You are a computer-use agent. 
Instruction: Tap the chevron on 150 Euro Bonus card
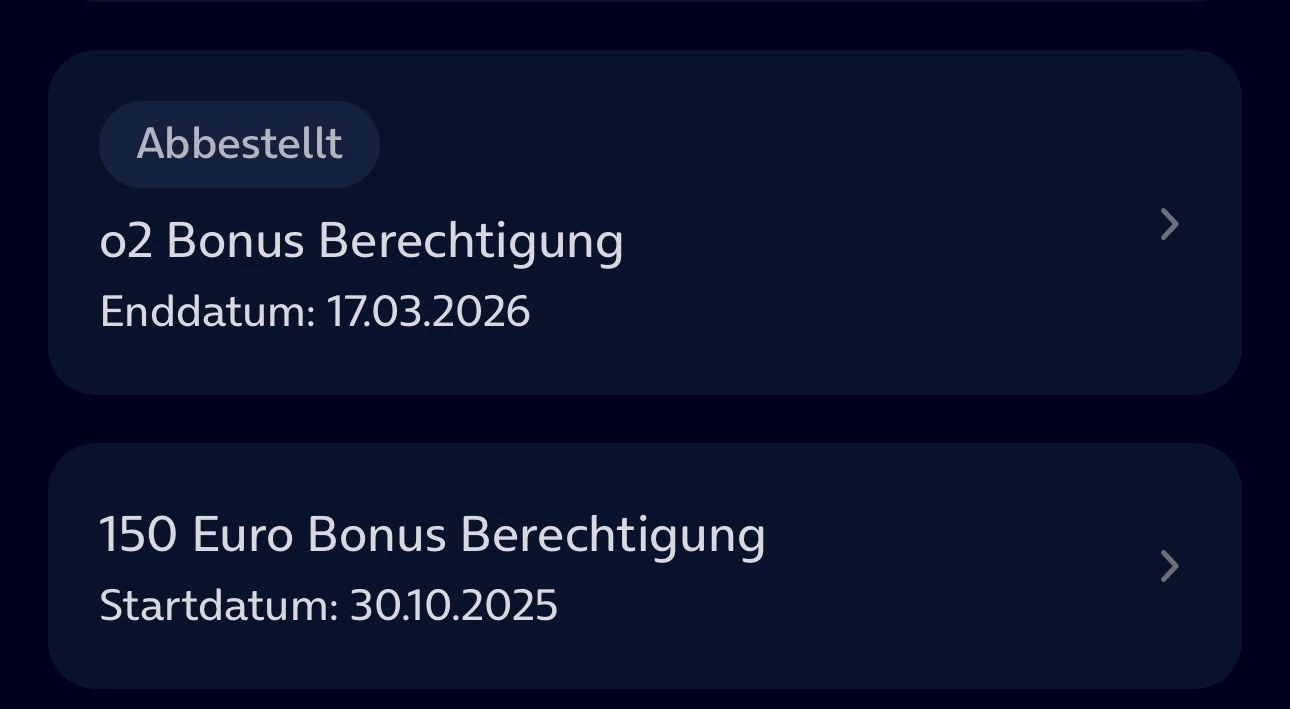[x=1169, y=567]
